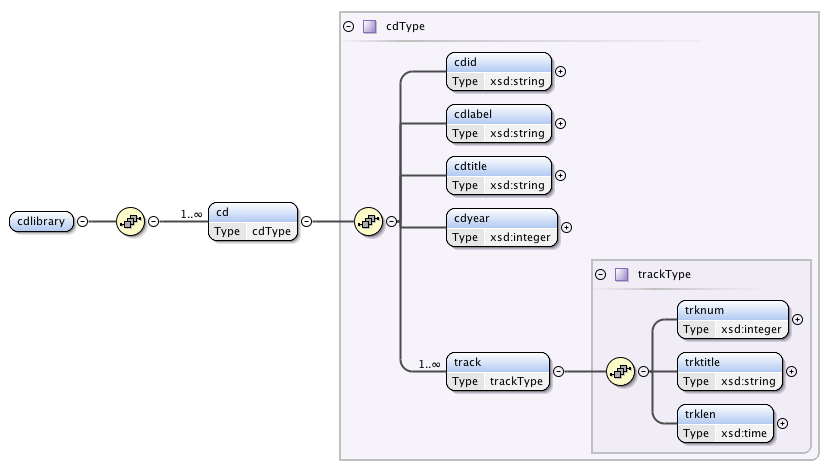Collapse the trackType group header
Viewport: 835px width, 470px height.
(x=600, y=274)
